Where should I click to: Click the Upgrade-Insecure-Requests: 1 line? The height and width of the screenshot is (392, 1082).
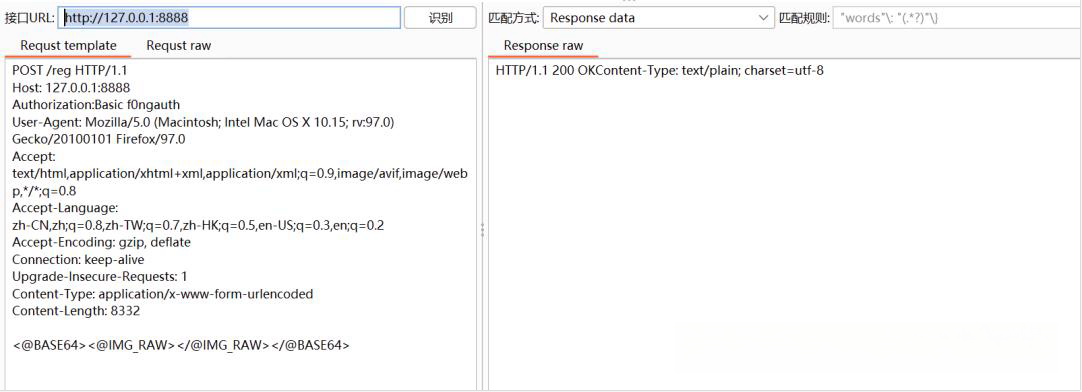(100, 277)
